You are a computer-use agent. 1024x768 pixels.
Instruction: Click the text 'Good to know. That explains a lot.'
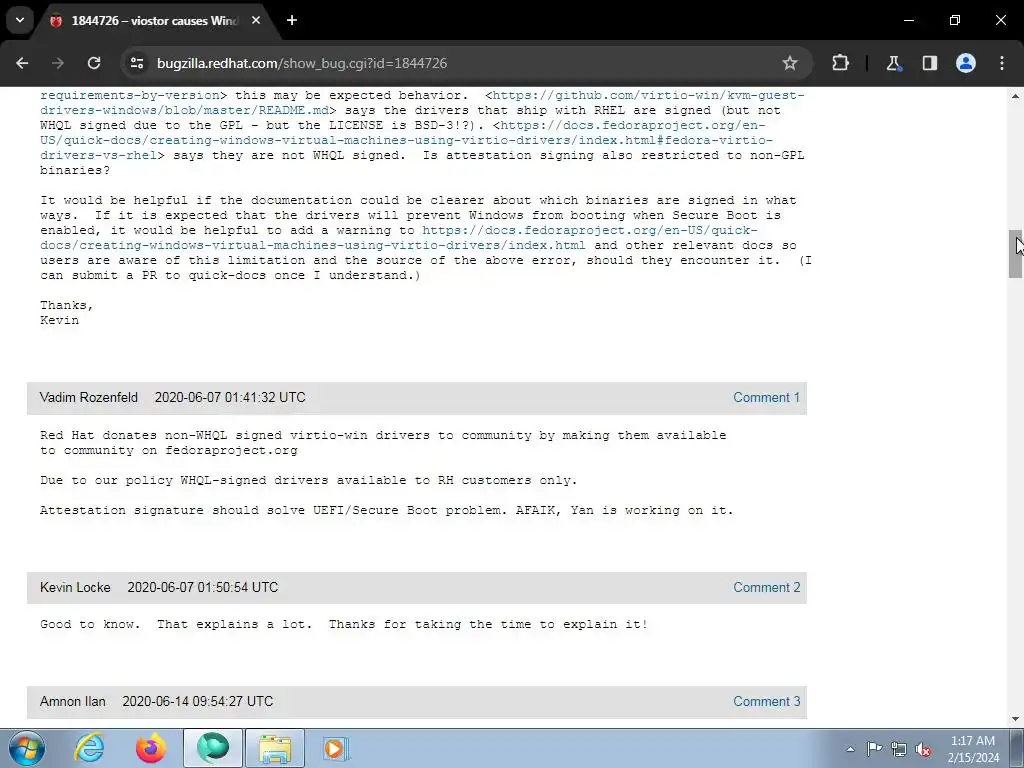pyautogui.click(x=176, y=624)
